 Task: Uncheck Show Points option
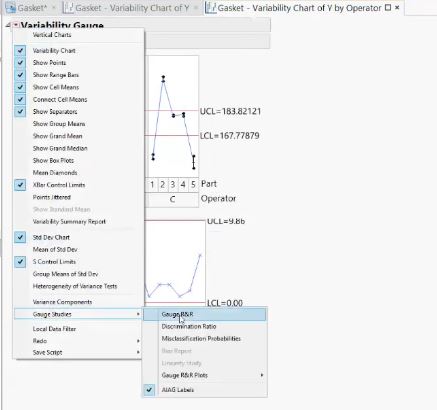pyautogui.click(x=20, y=63)
